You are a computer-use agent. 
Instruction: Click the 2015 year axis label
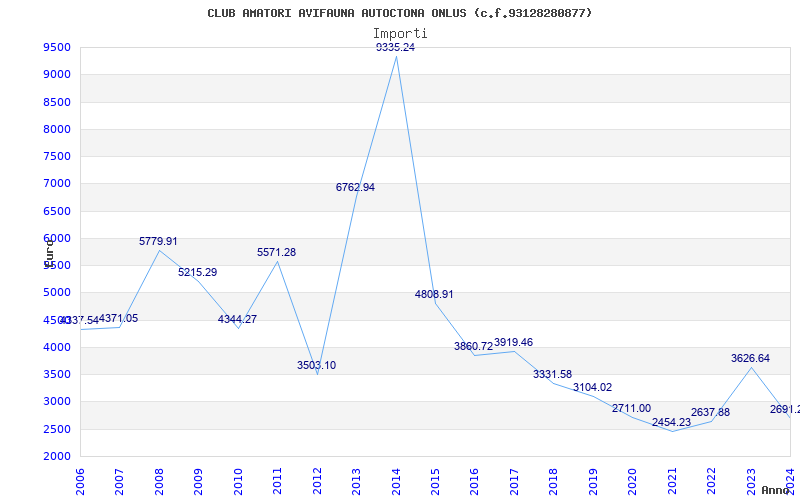[436, 482]
